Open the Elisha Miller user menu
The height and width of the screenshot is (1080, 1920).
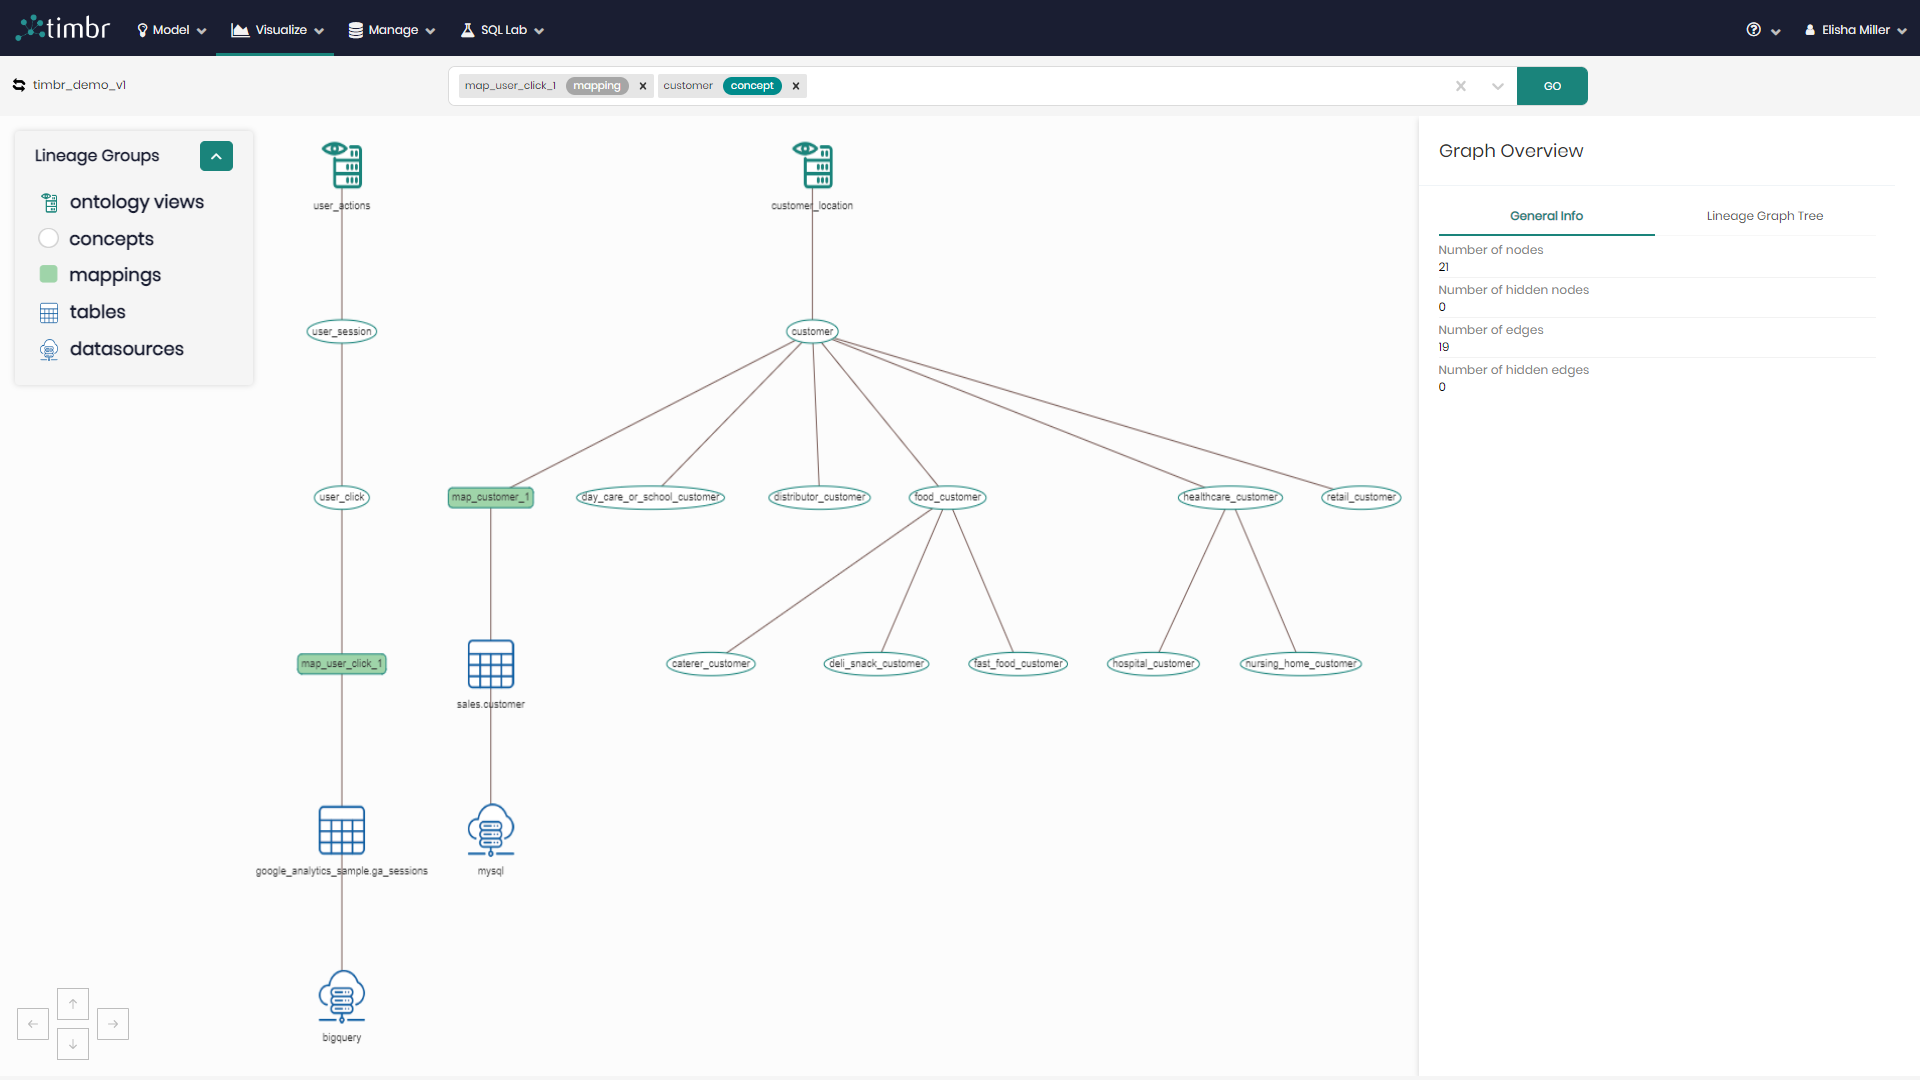click(x=1855, y=29)
